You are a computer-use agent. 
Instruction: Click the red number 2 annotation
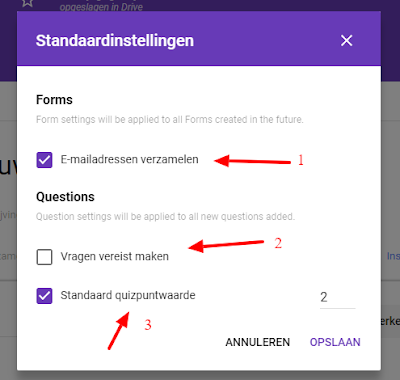pyautogui.click(x=278, y=243)
